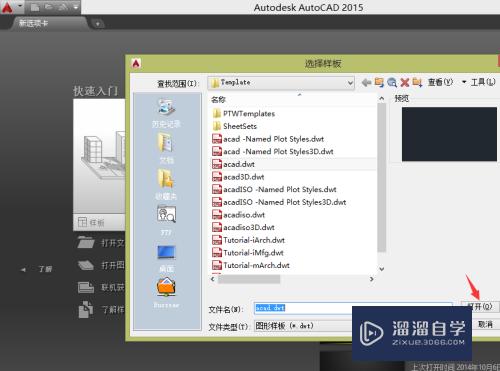This screenshot has width=500, height=371.
Task: Open the AutoCAD application menu logo
Action: click(x=7, y=7)
